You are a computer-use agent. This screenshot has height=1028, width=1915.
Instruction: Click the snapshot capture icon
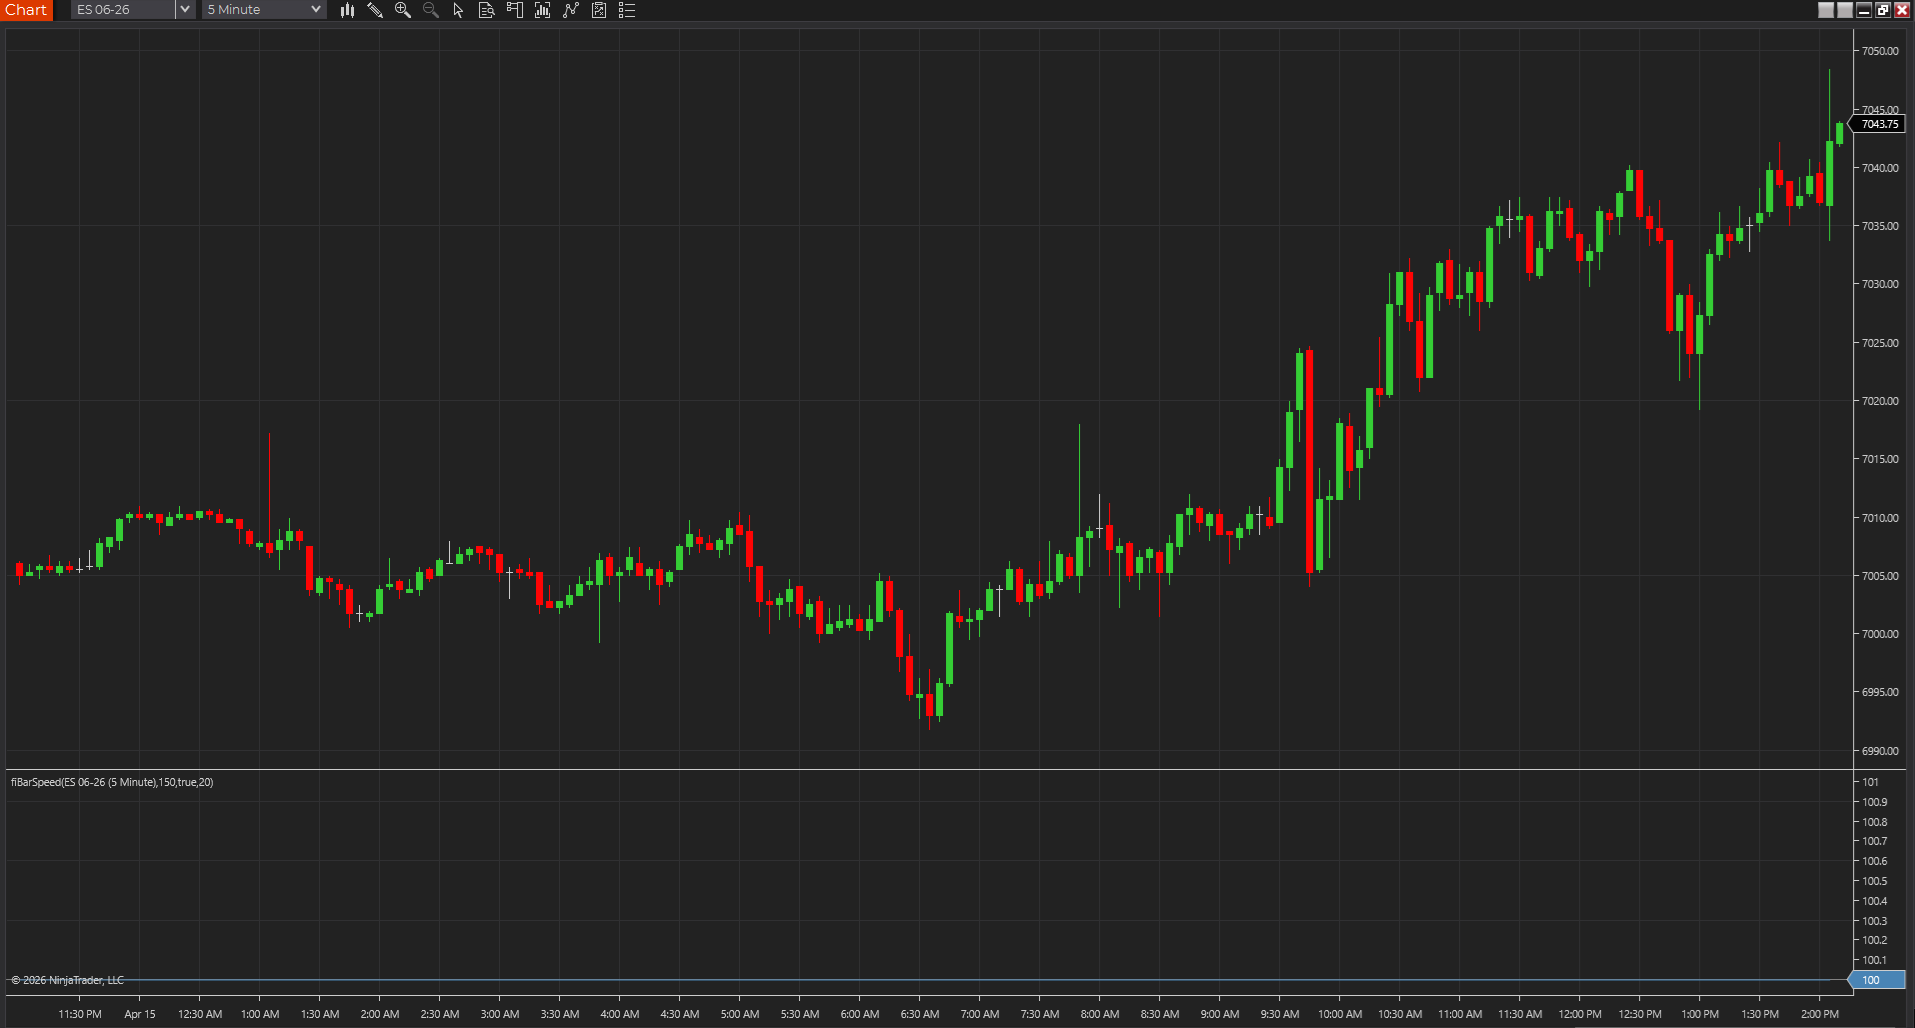point(598,10)
